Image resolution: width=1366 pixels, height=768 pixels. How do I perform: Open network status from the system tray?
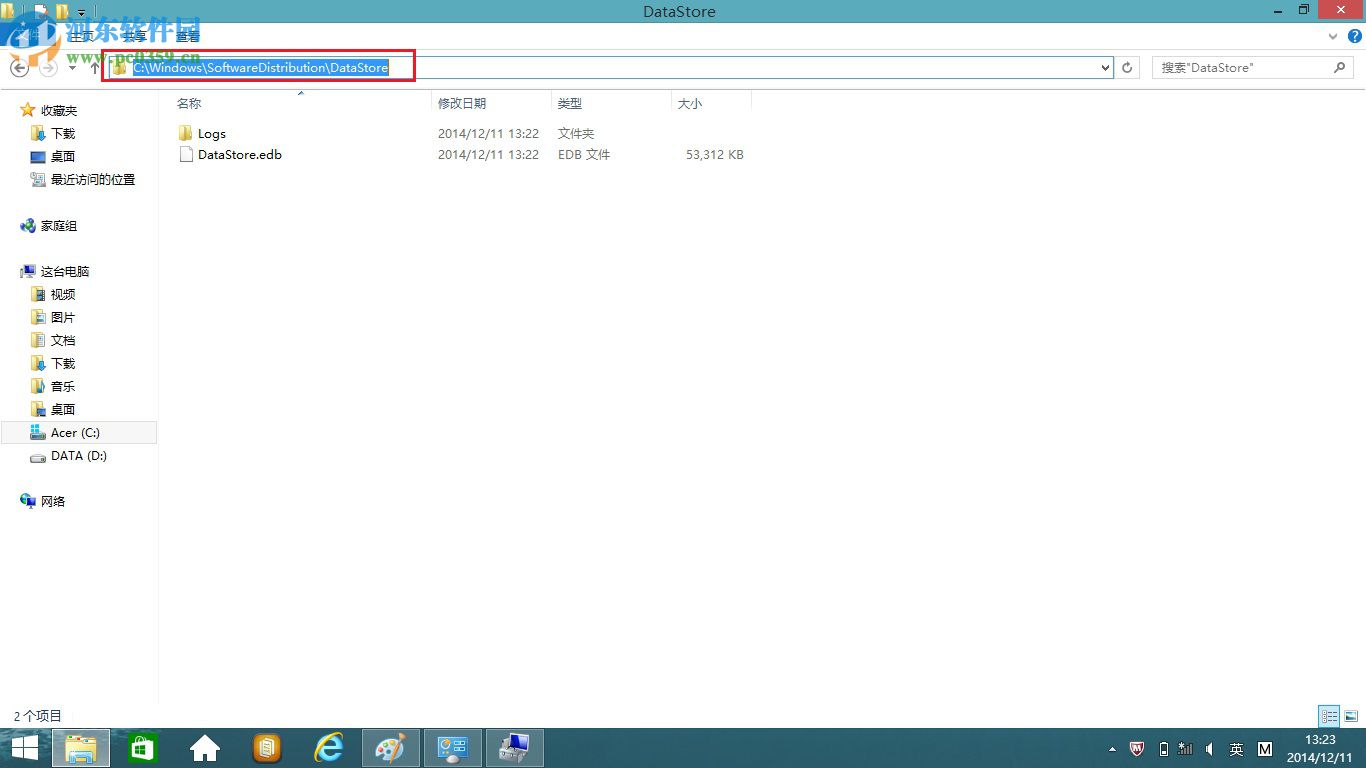click(x=1186, y=749)
